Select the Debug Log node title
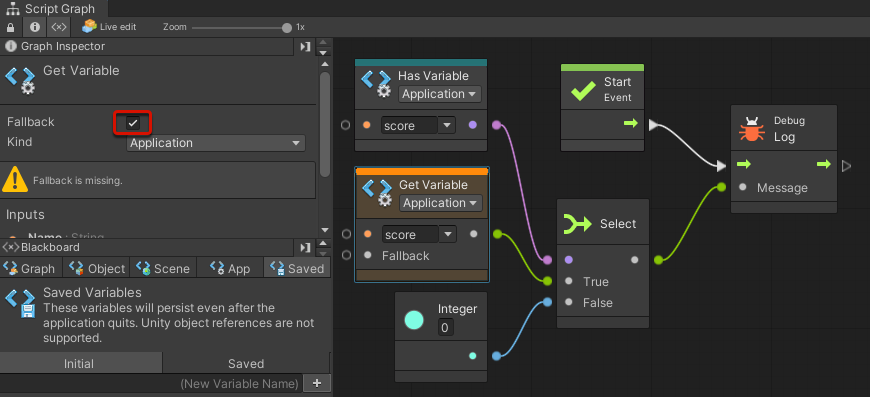The height and width of the screenshot is (397, 870). coord(789,129)
